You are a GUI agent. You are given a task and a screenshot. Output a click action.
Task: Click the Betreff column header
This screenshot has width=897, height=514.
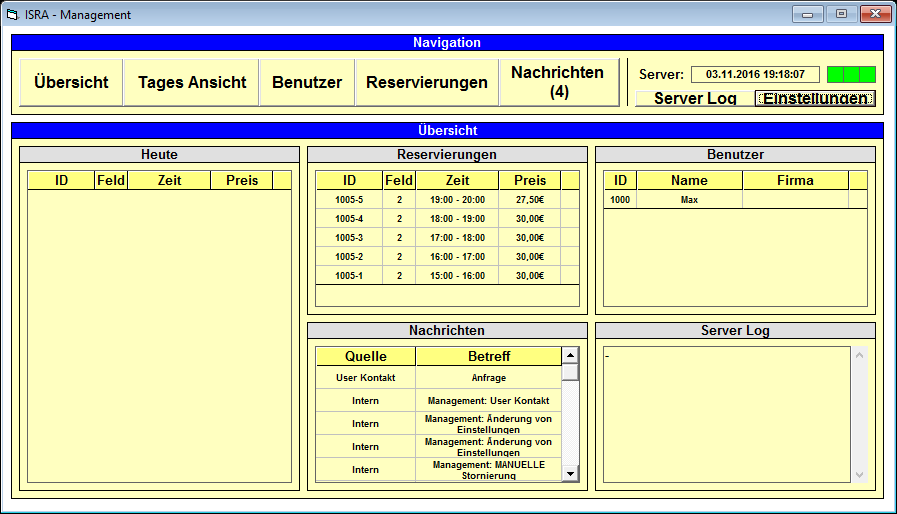coord(489,356)
